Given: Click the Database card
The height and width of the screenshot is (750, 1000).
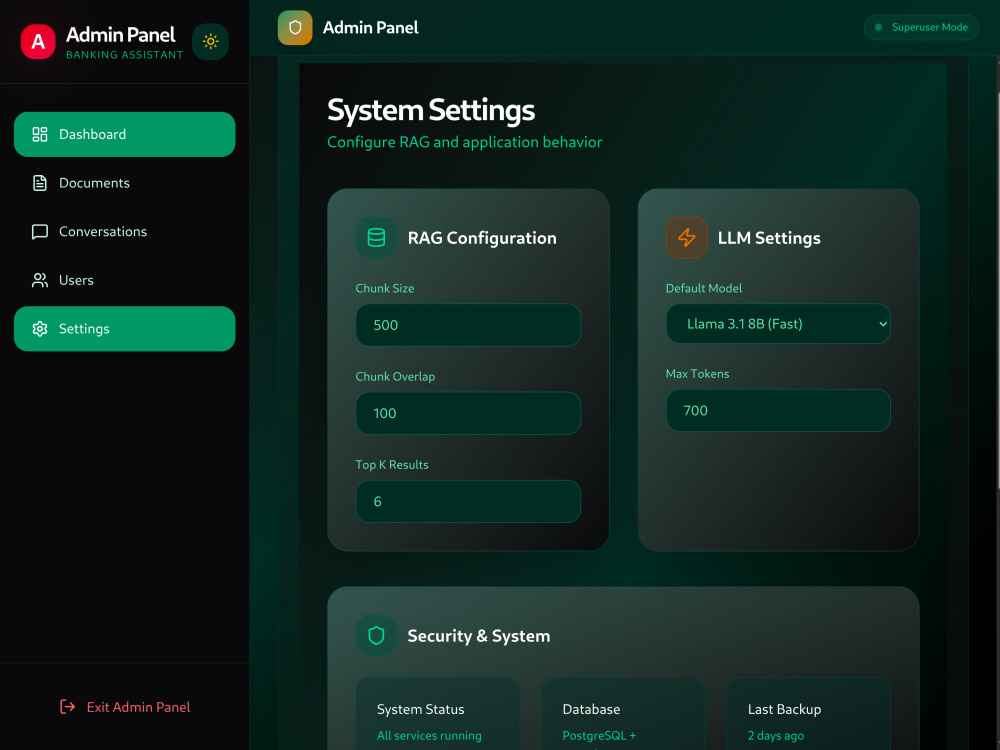Looking at the screenshot, I should click(623, 714).
